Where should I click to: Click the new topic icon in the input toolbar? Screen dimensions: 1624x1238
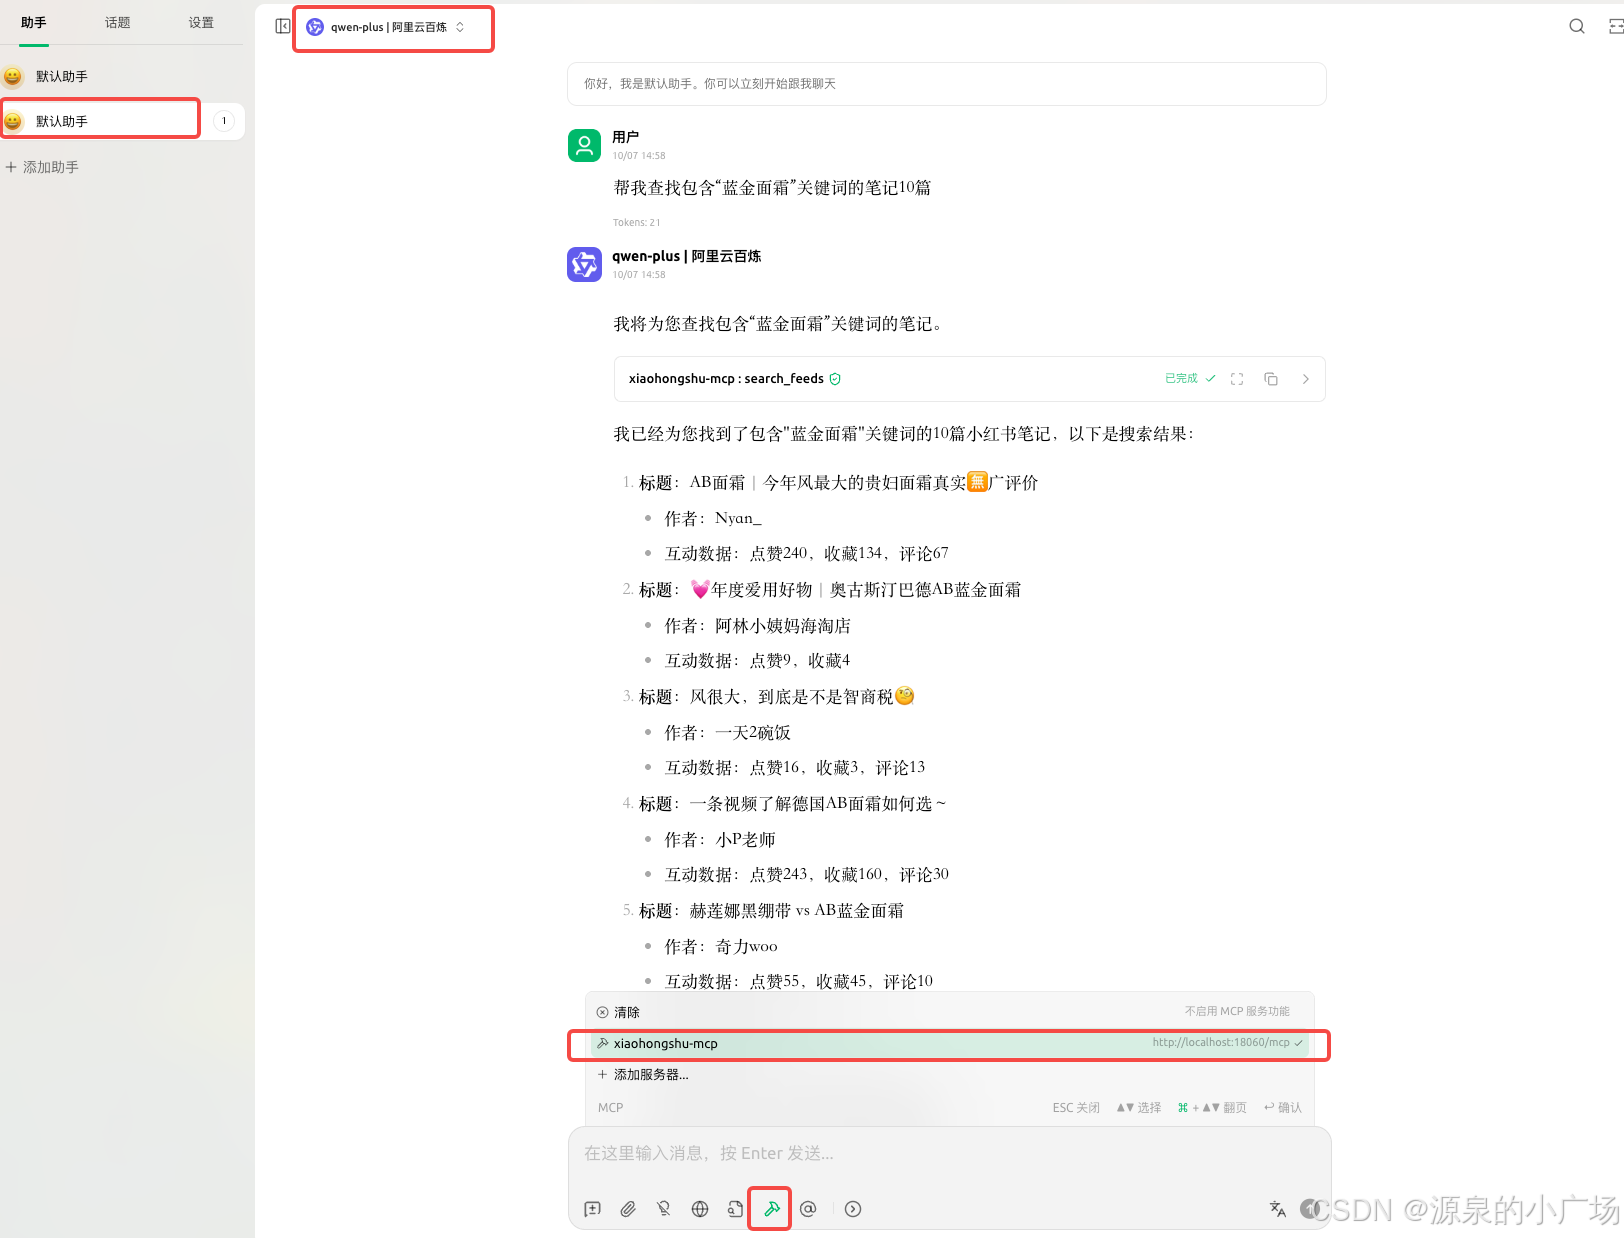point(593,1209)
